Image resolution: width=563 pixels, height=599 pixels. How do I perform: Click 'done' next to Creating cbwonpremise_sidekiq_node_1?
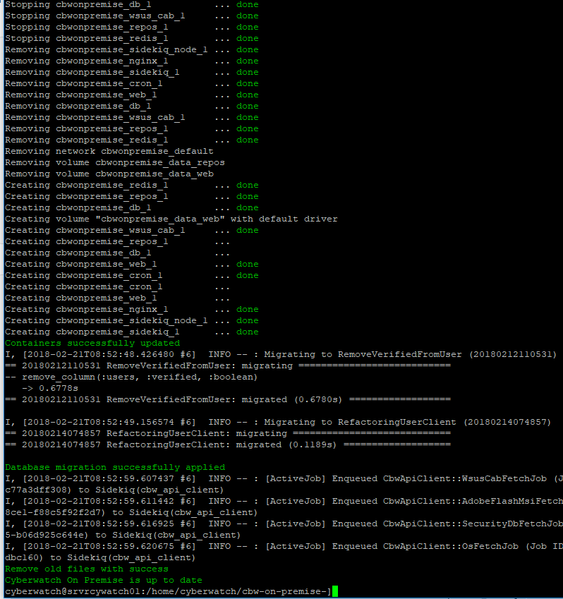point(247,321)
